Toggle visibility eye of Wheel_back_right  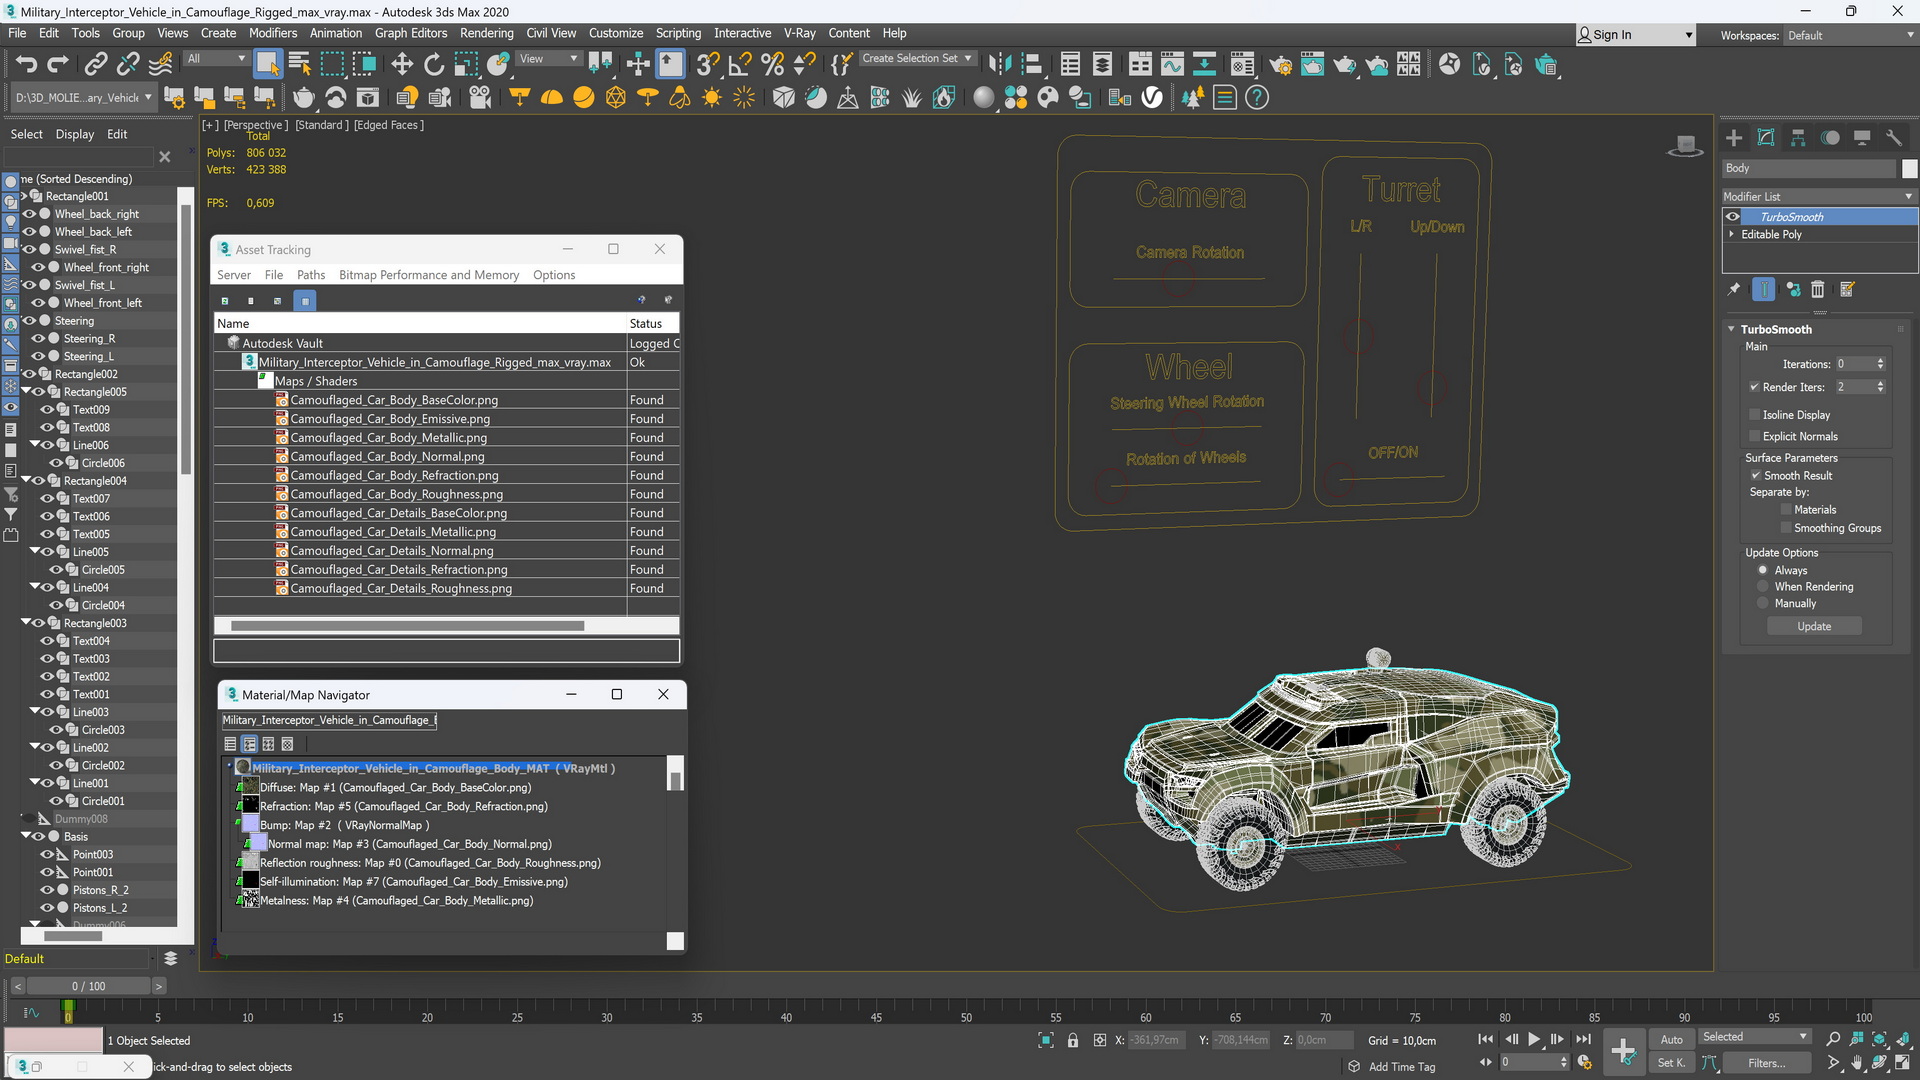point(29,214)
